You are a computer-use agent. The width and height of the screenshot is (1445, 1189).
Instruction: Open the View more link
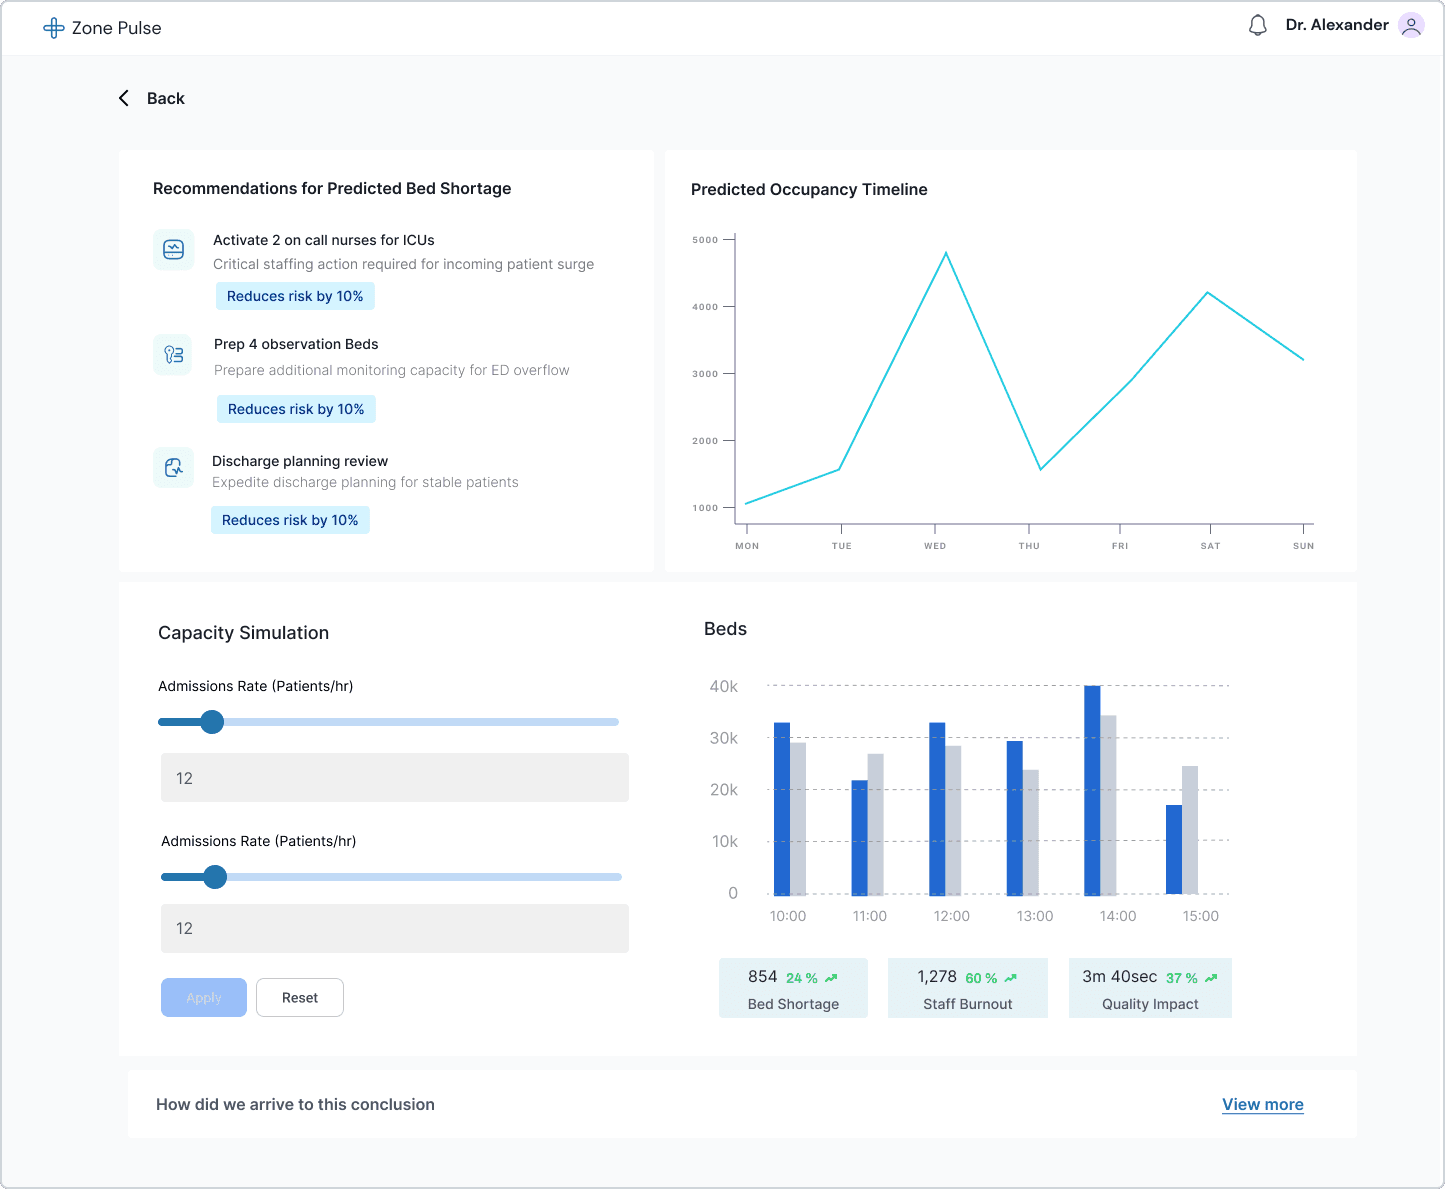(1263, 1104)
